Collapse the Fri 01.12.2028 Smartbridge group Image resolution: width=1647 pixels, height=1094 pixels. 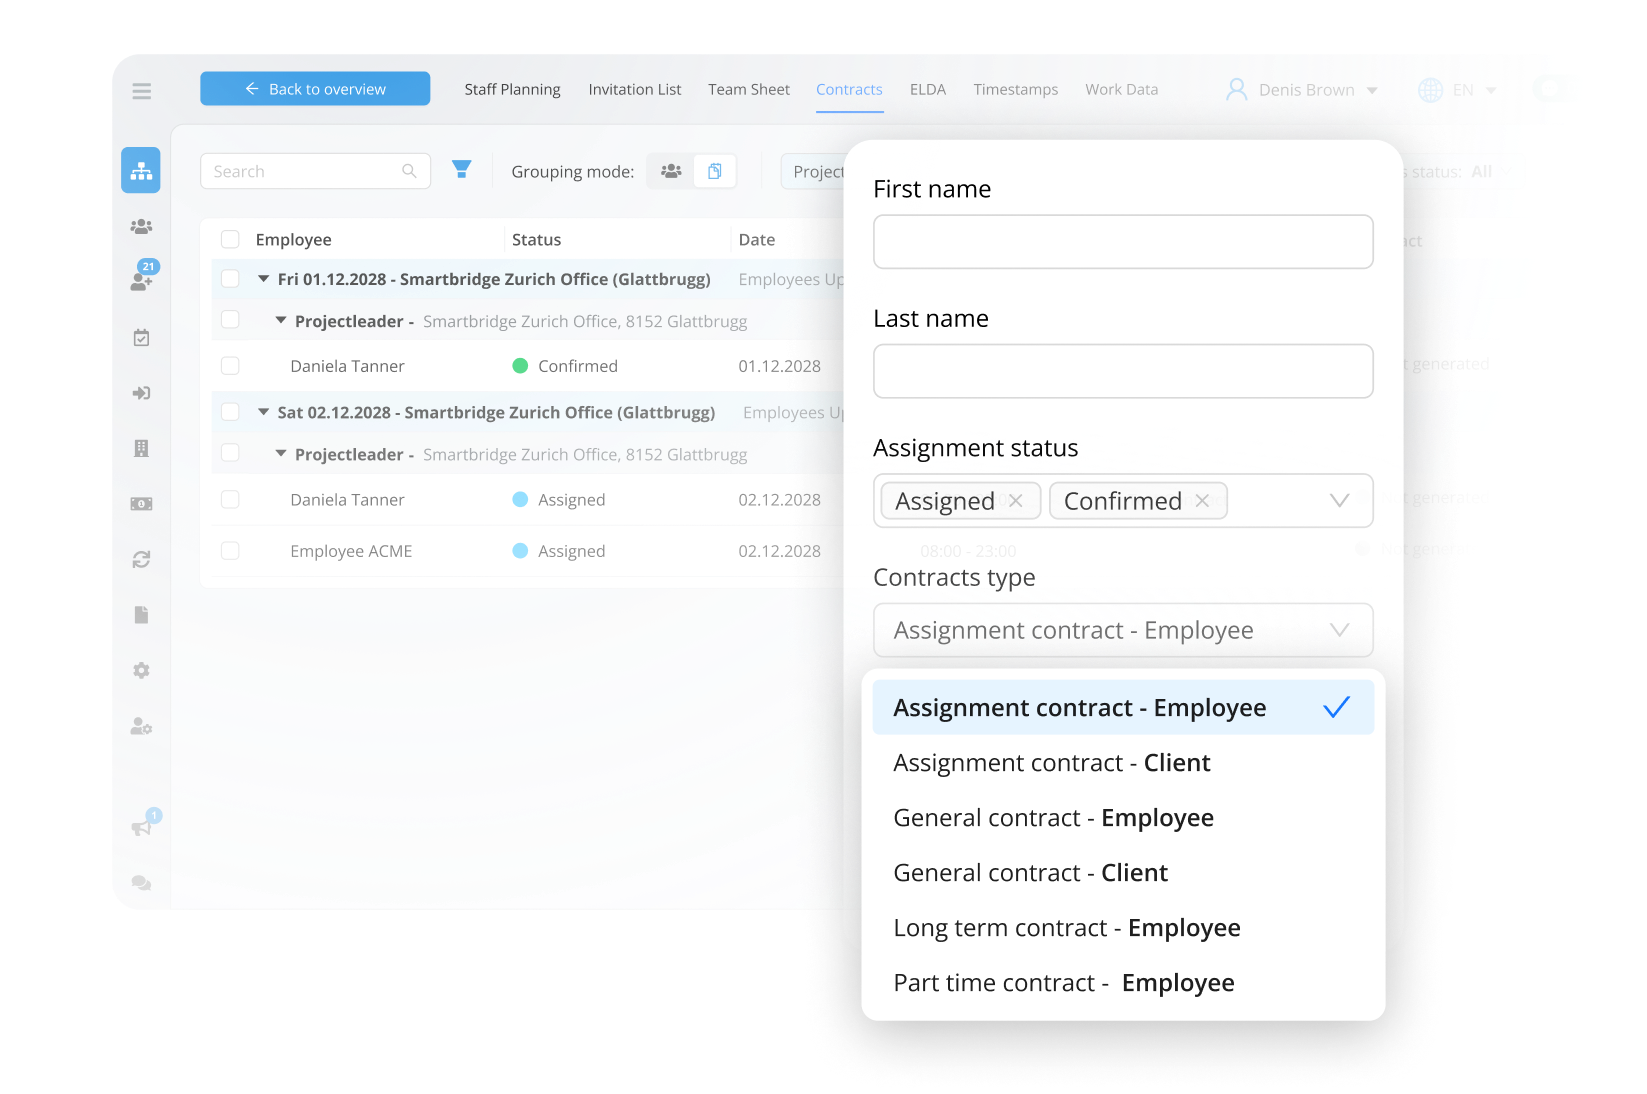pos(263,279)
